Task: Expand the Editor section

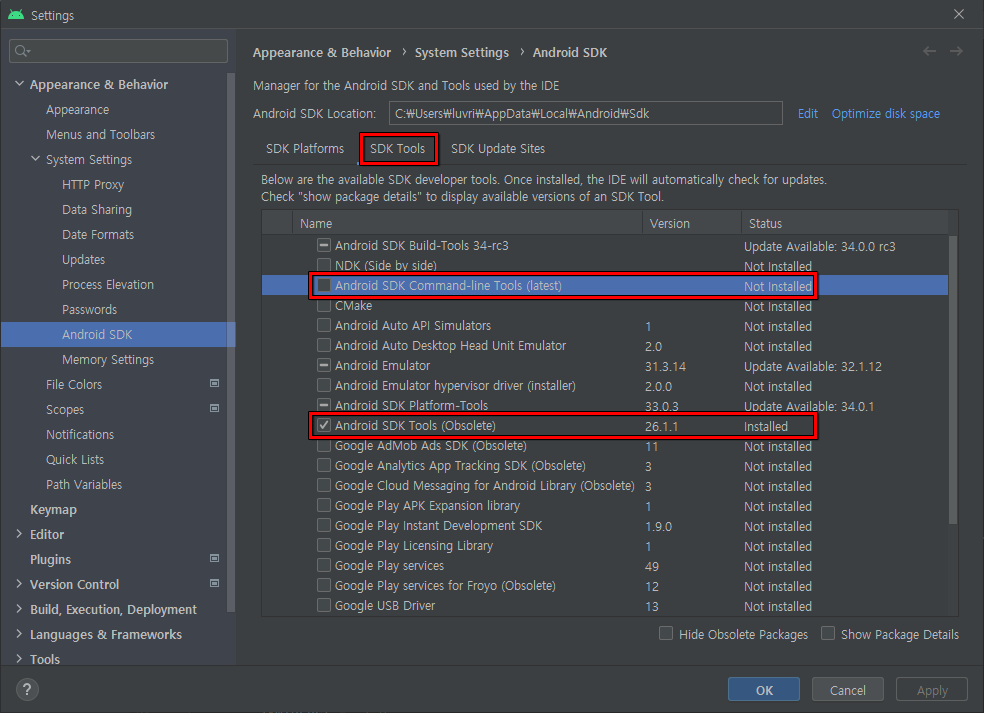Action: (19, 534)
